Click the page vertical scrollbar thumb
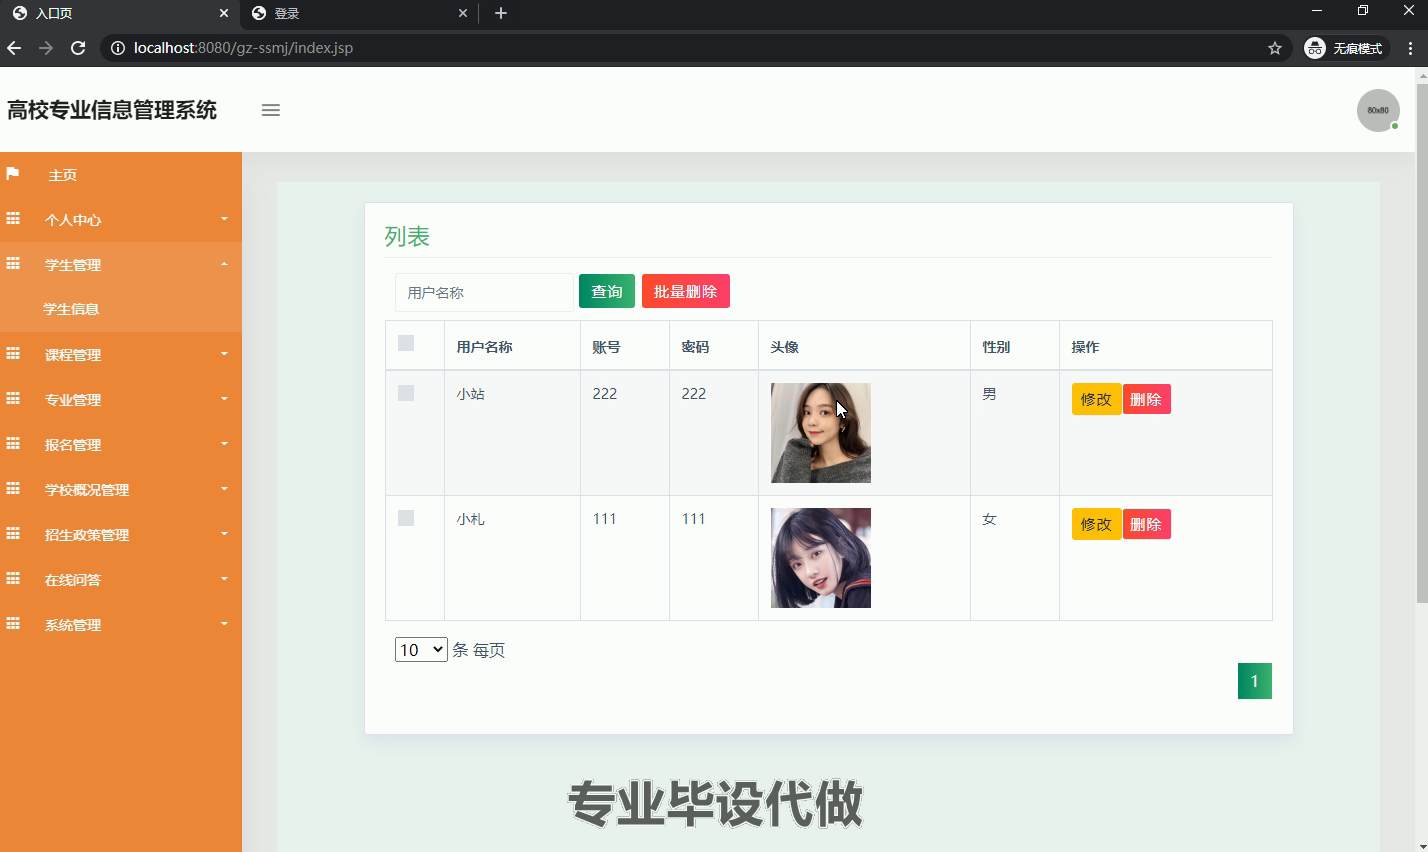The height and width of the screenshot is (852, 1428). pyautogui.click(x=1422, y=342)
